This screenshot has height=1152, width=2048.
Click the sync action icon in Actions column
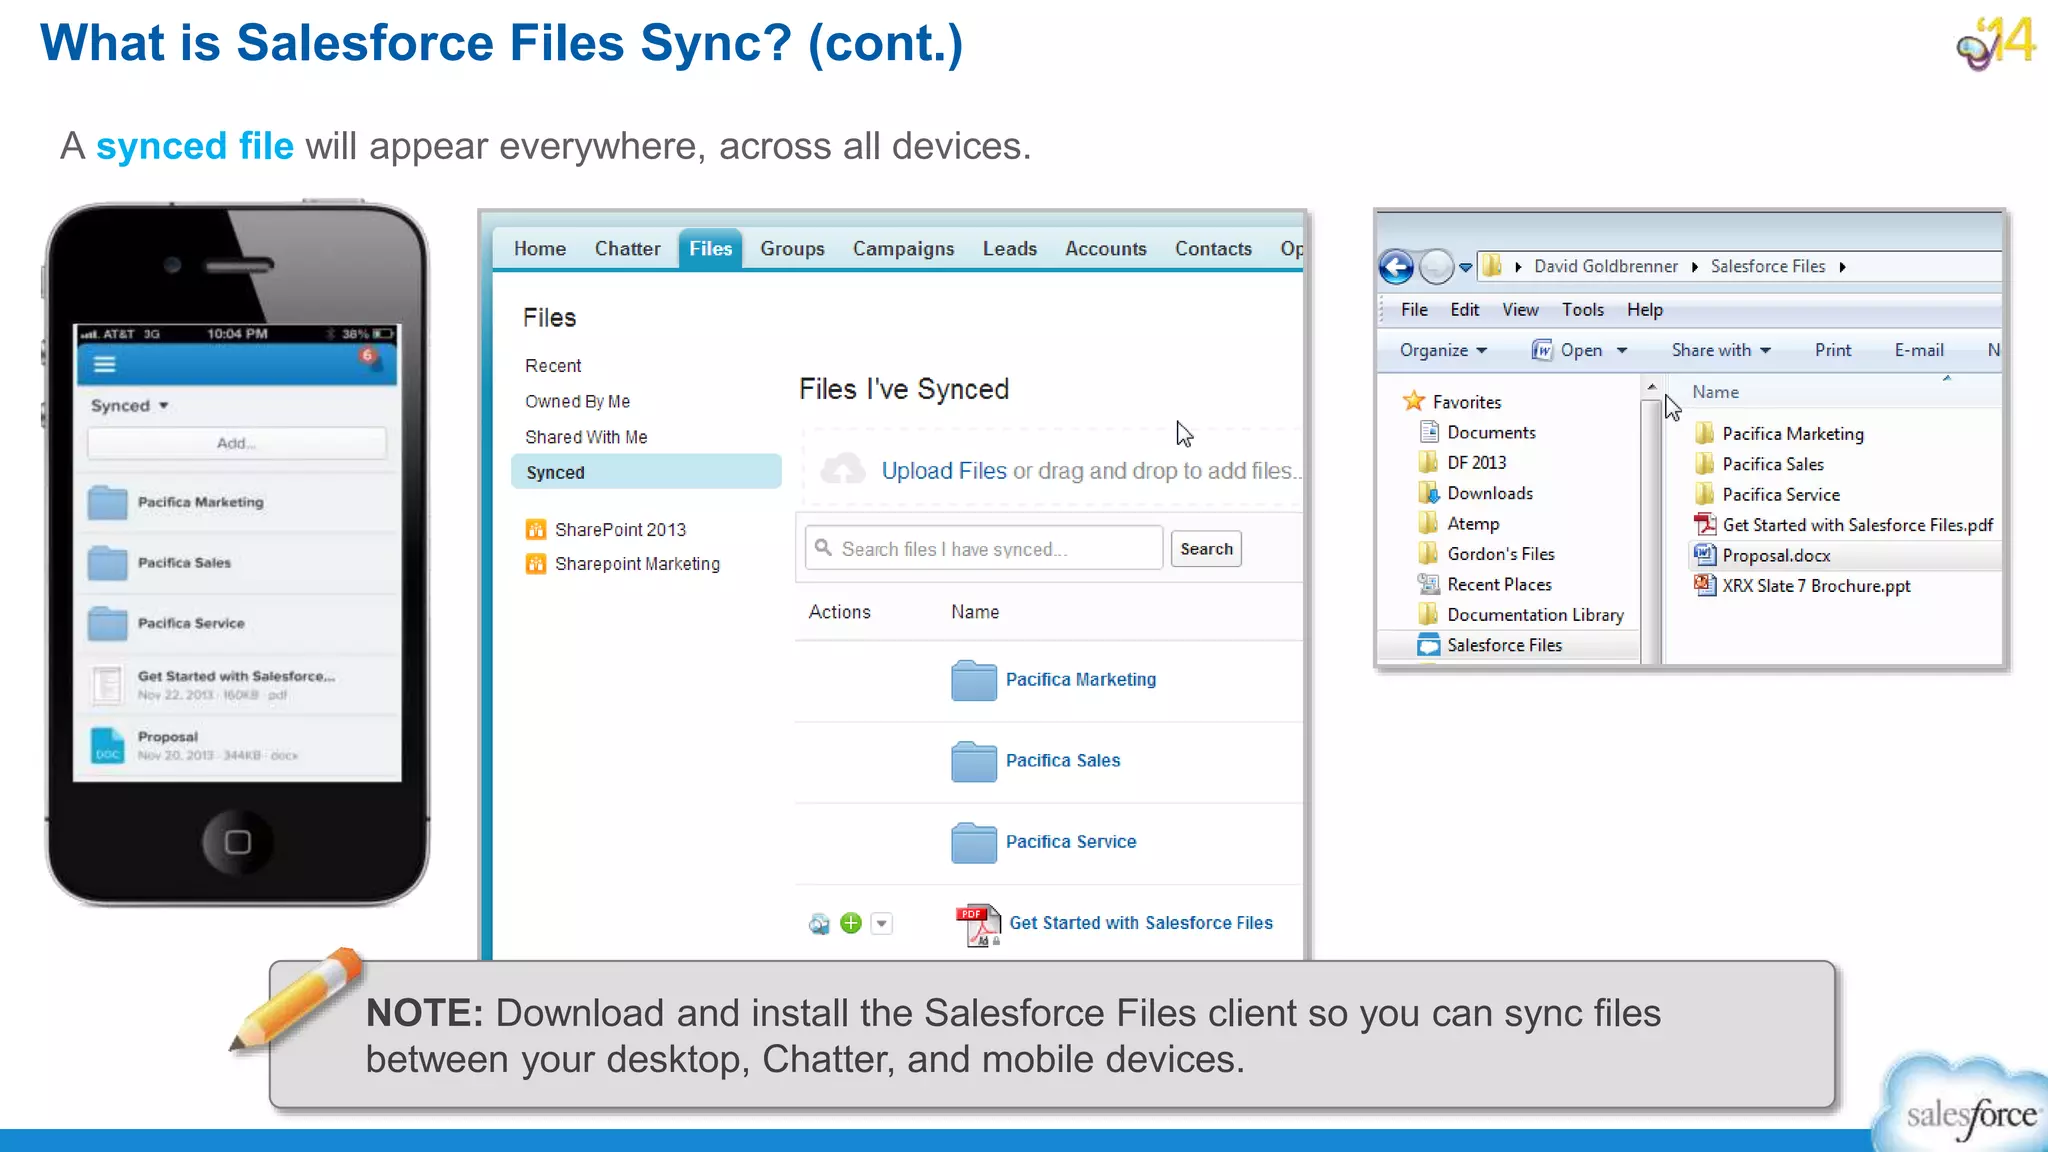coord(819,924)
